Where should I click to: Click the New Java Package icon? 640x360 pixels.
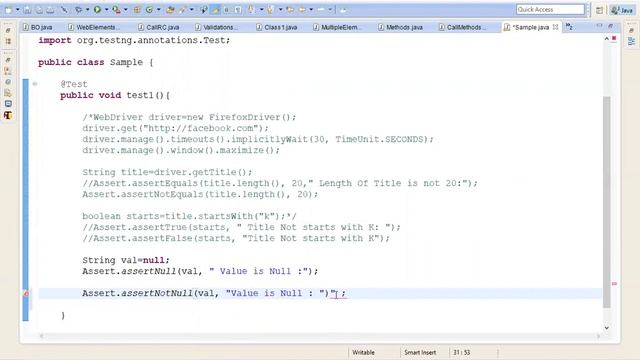coord(137,9)
